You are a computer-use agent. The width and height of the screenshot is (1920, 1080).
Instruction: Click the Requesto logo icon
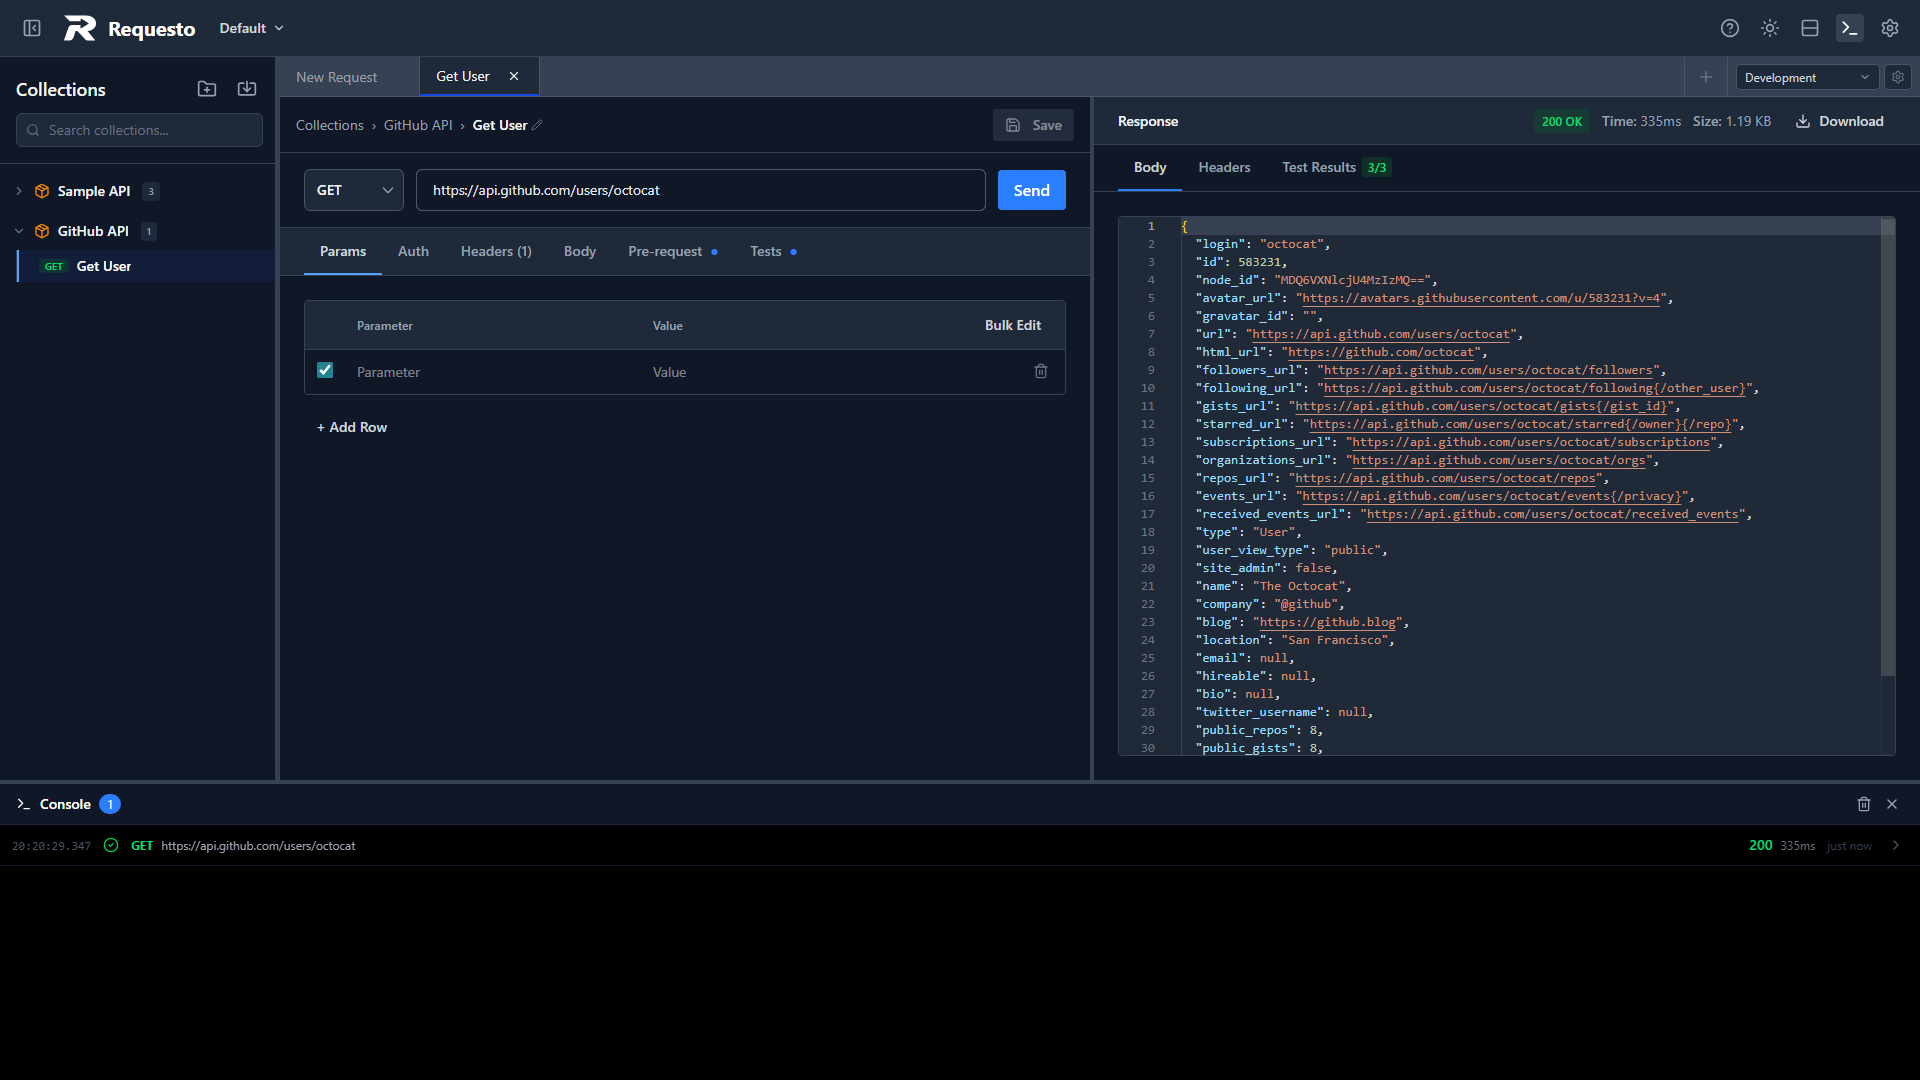pyautogui.click(x=80, y=28)
